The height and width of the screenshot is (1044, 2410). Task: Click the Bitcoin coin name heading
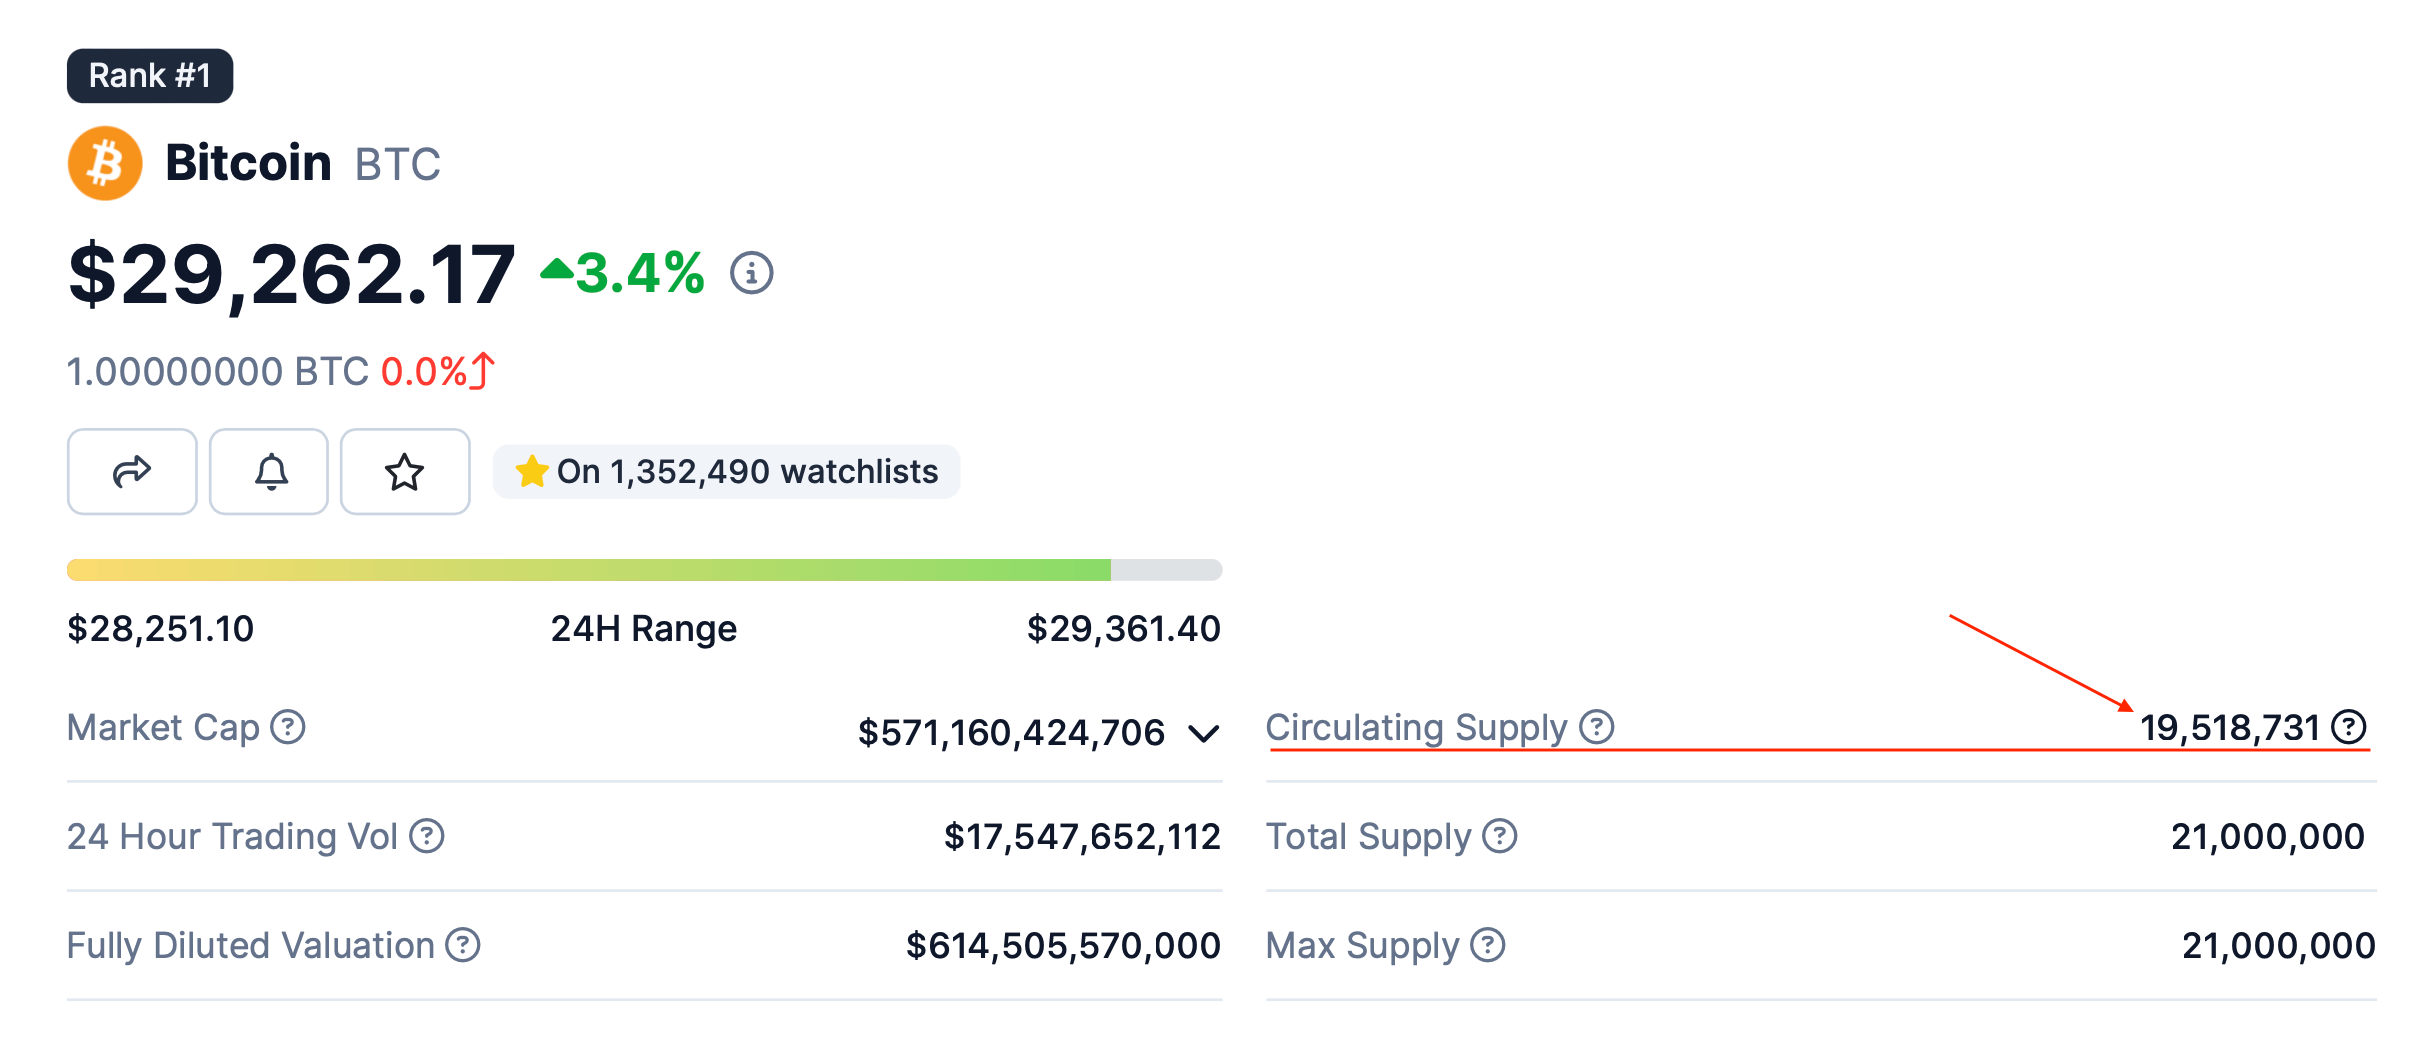point(248,163)
